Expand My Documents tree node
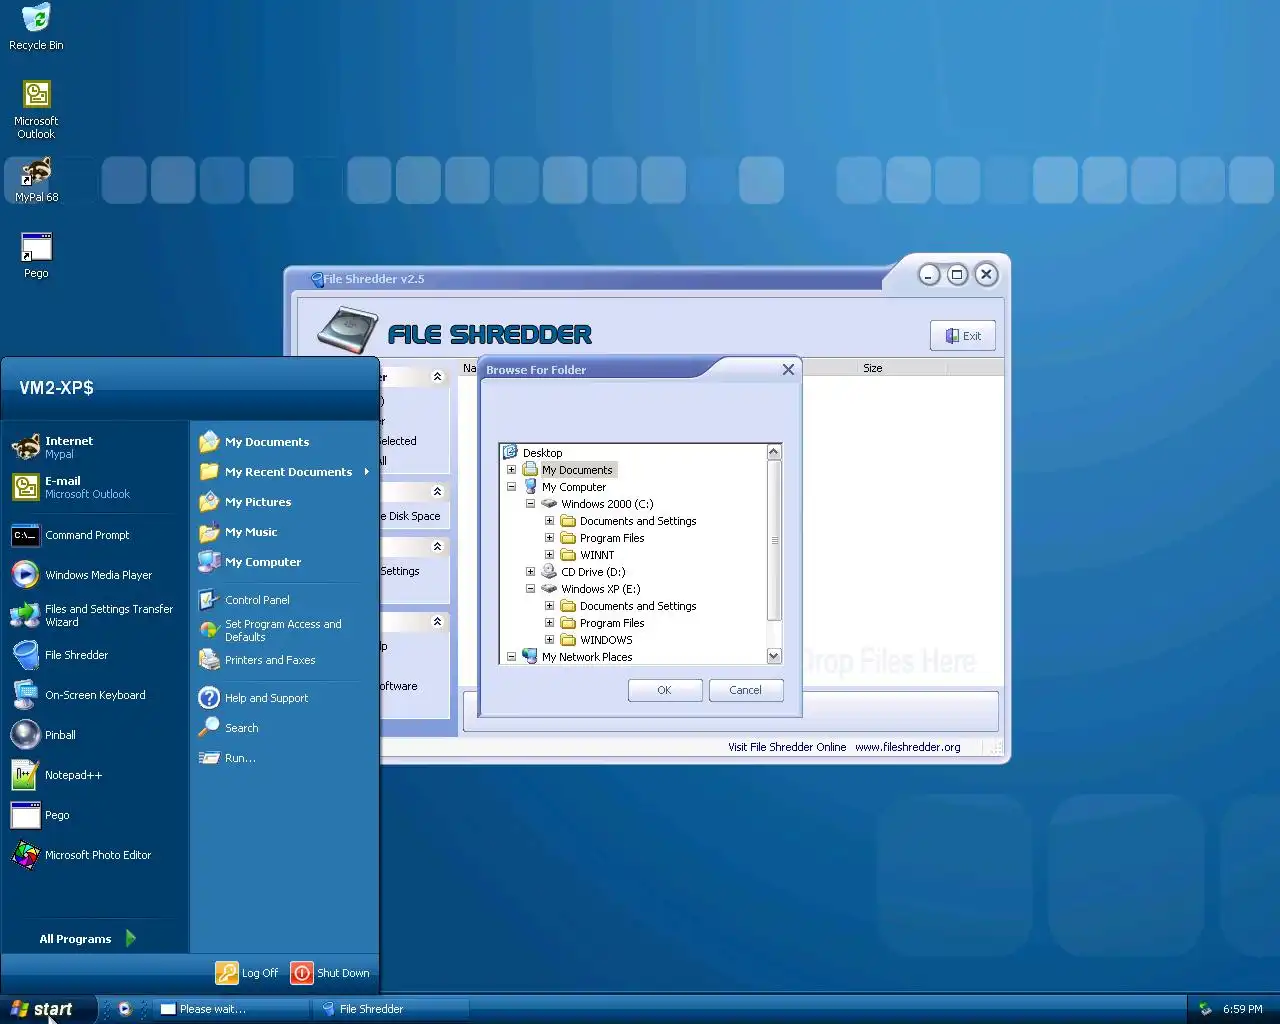This screenshot has width=1280, height=1024. tap(511, 470)
